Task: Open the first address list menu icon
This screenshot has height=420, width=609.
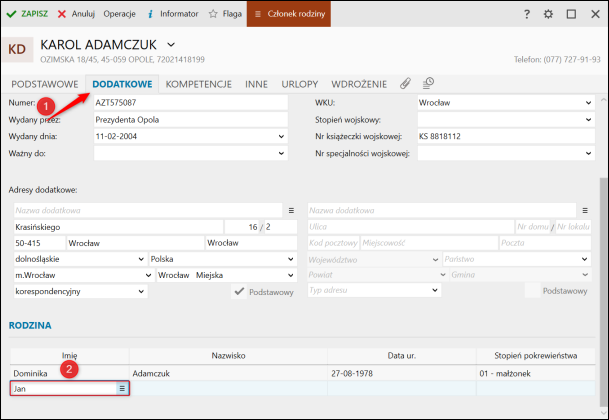Action: point(291,211)
